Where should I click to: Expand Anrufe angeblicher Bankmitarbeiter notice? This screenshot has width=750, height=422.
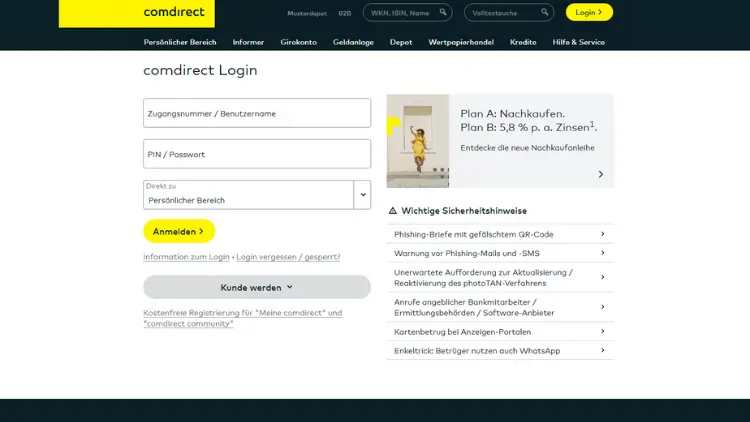click(x=500, y=307)
